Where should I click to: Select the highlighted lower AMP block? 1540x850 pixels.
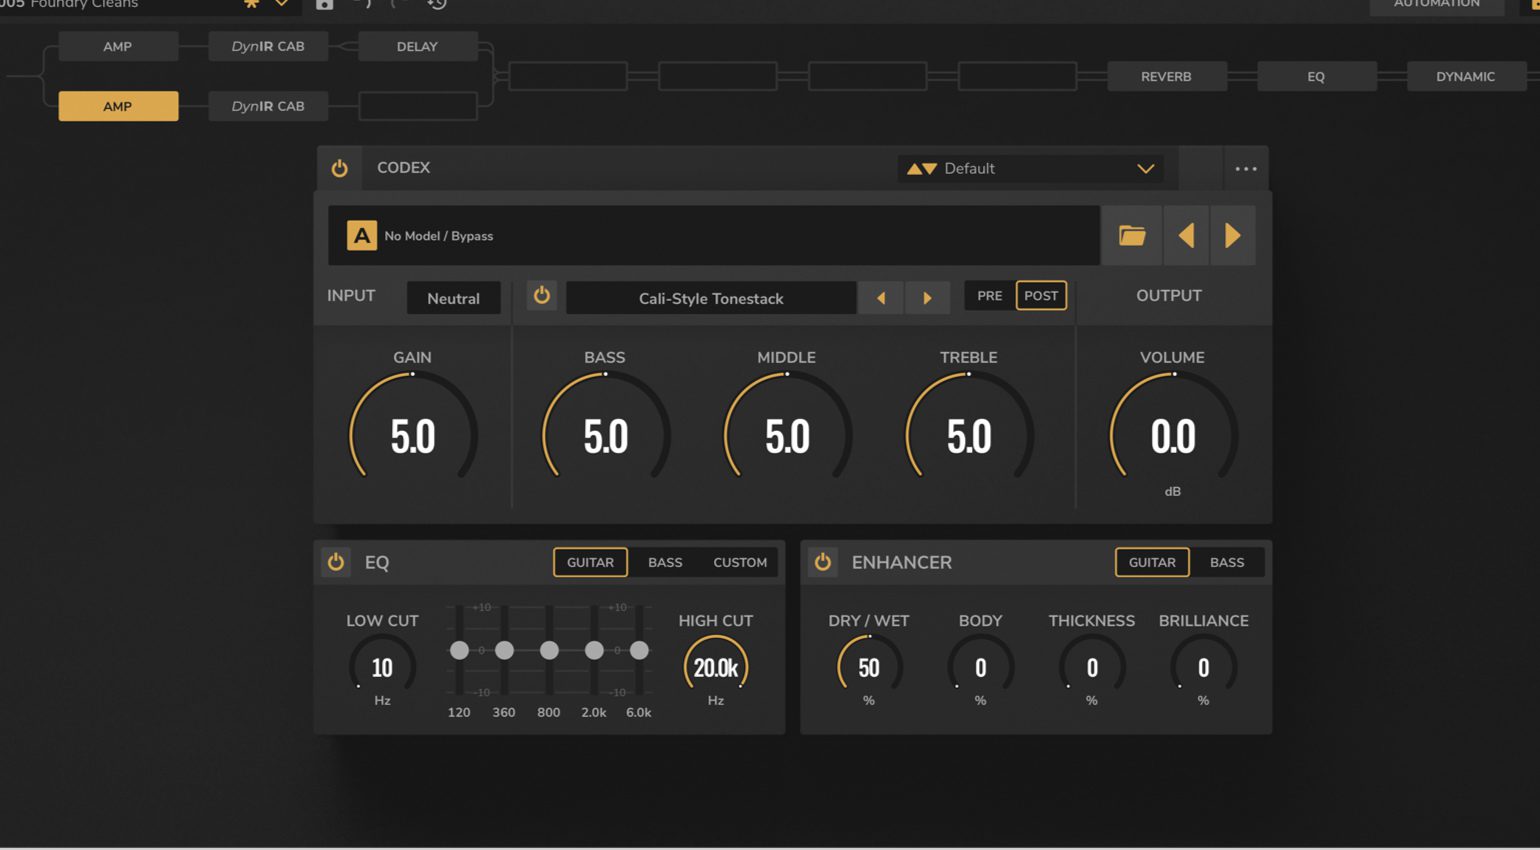tap(118, 106)
